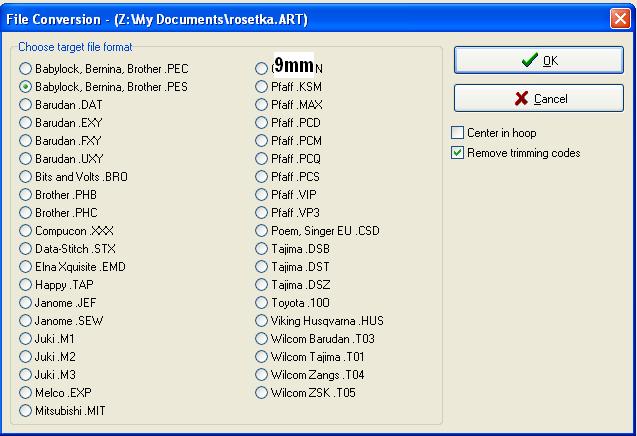Select the Pfaff .PCS format
637x436 pixels.
coord(261,177)
